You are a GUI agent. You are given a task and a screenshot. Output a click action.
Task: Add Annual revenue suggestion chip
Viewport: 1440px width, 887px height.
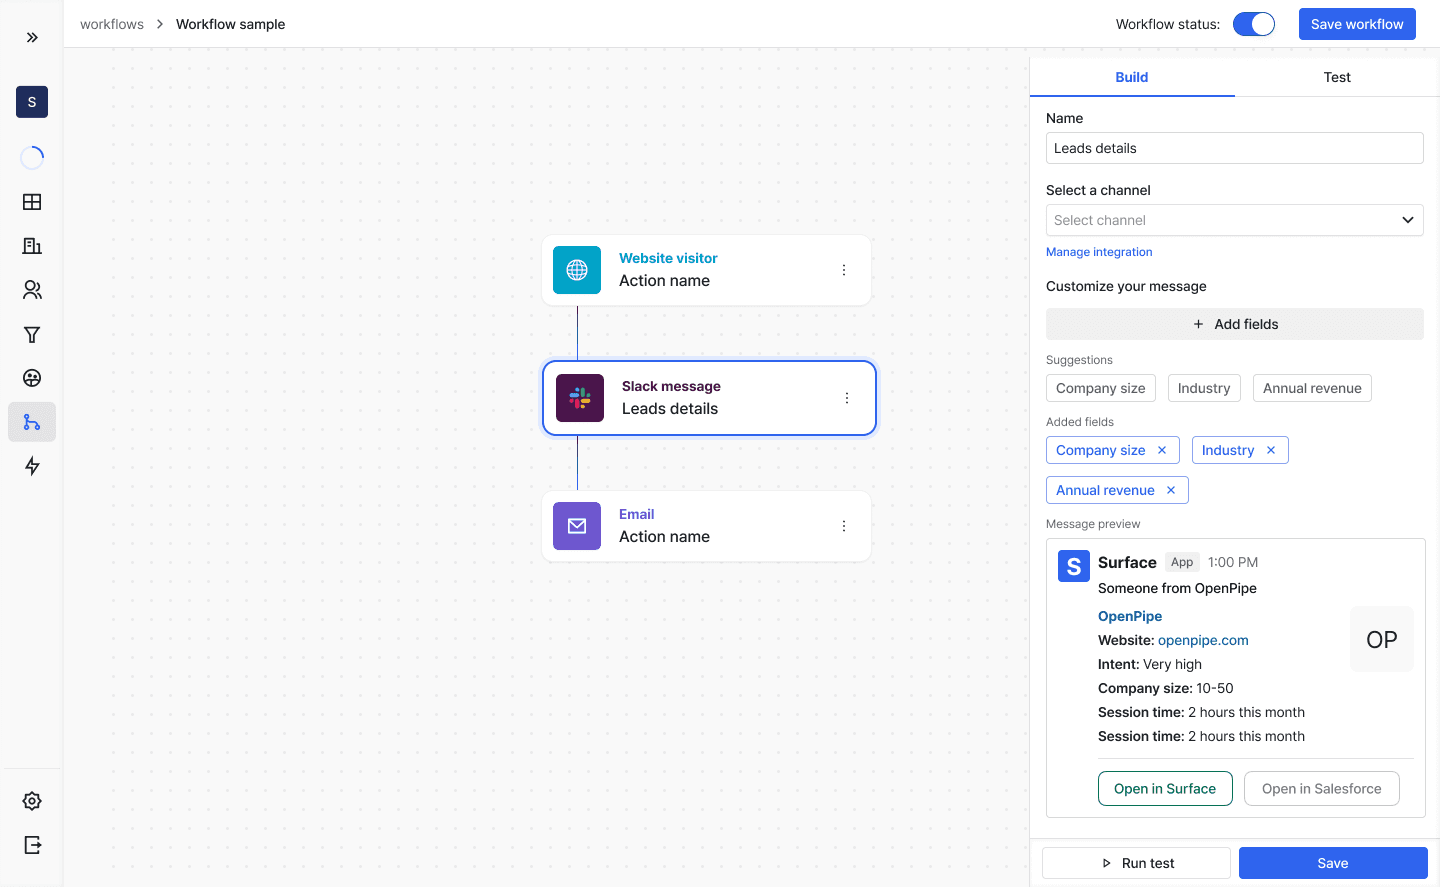pos(1312,388)
